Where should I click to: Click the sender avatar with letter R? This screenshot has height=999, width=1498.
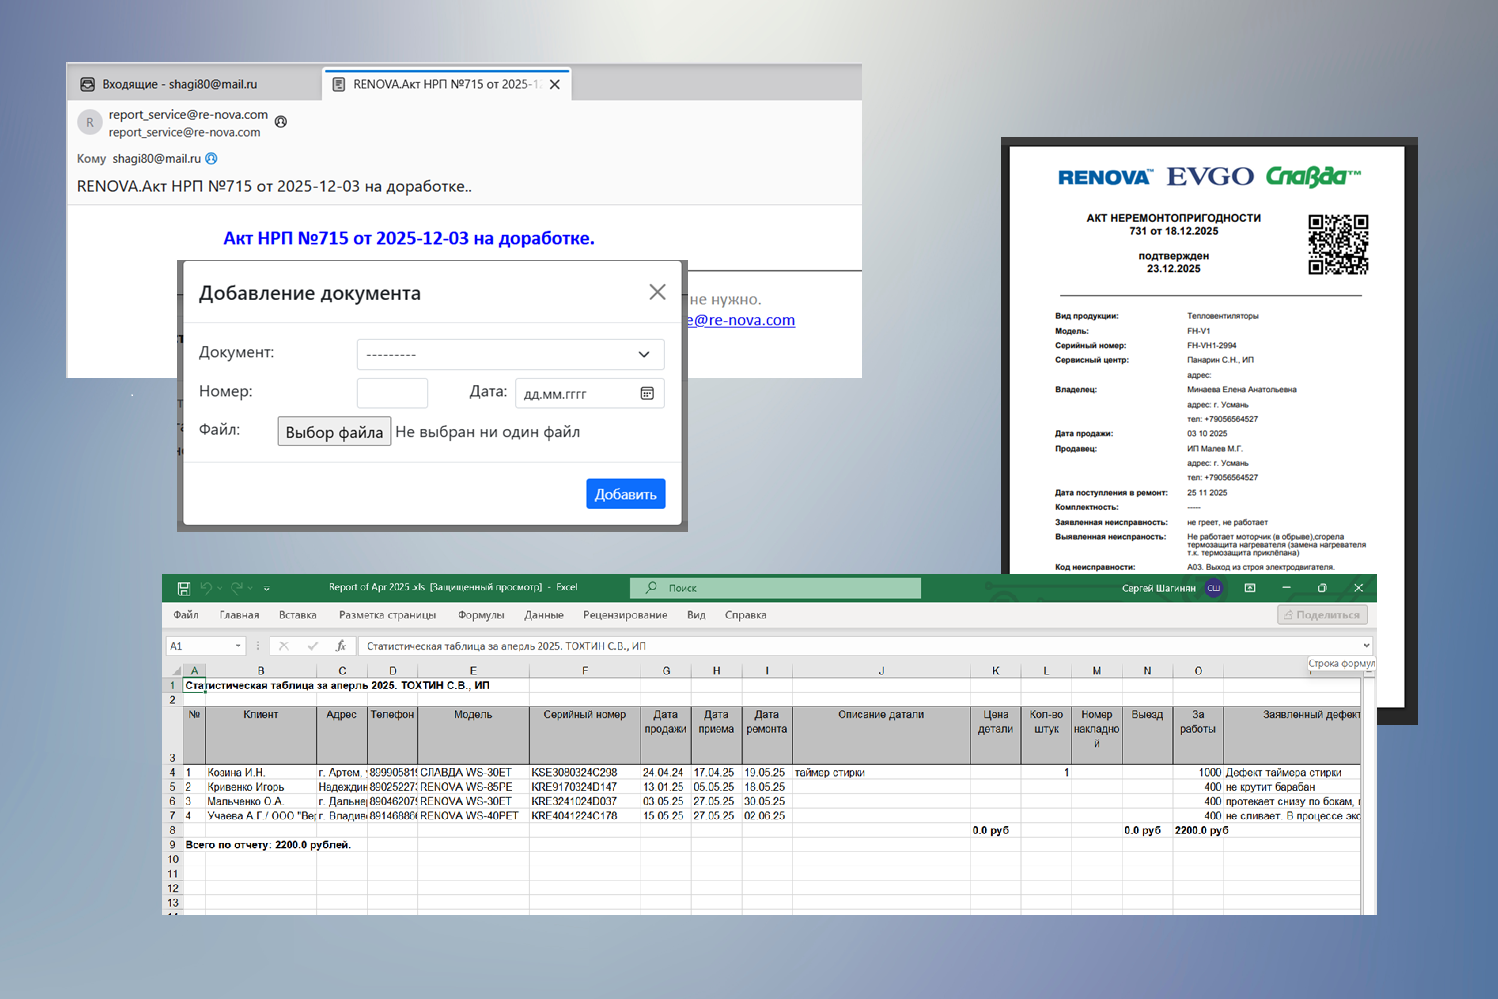click(x=90, y=122)
